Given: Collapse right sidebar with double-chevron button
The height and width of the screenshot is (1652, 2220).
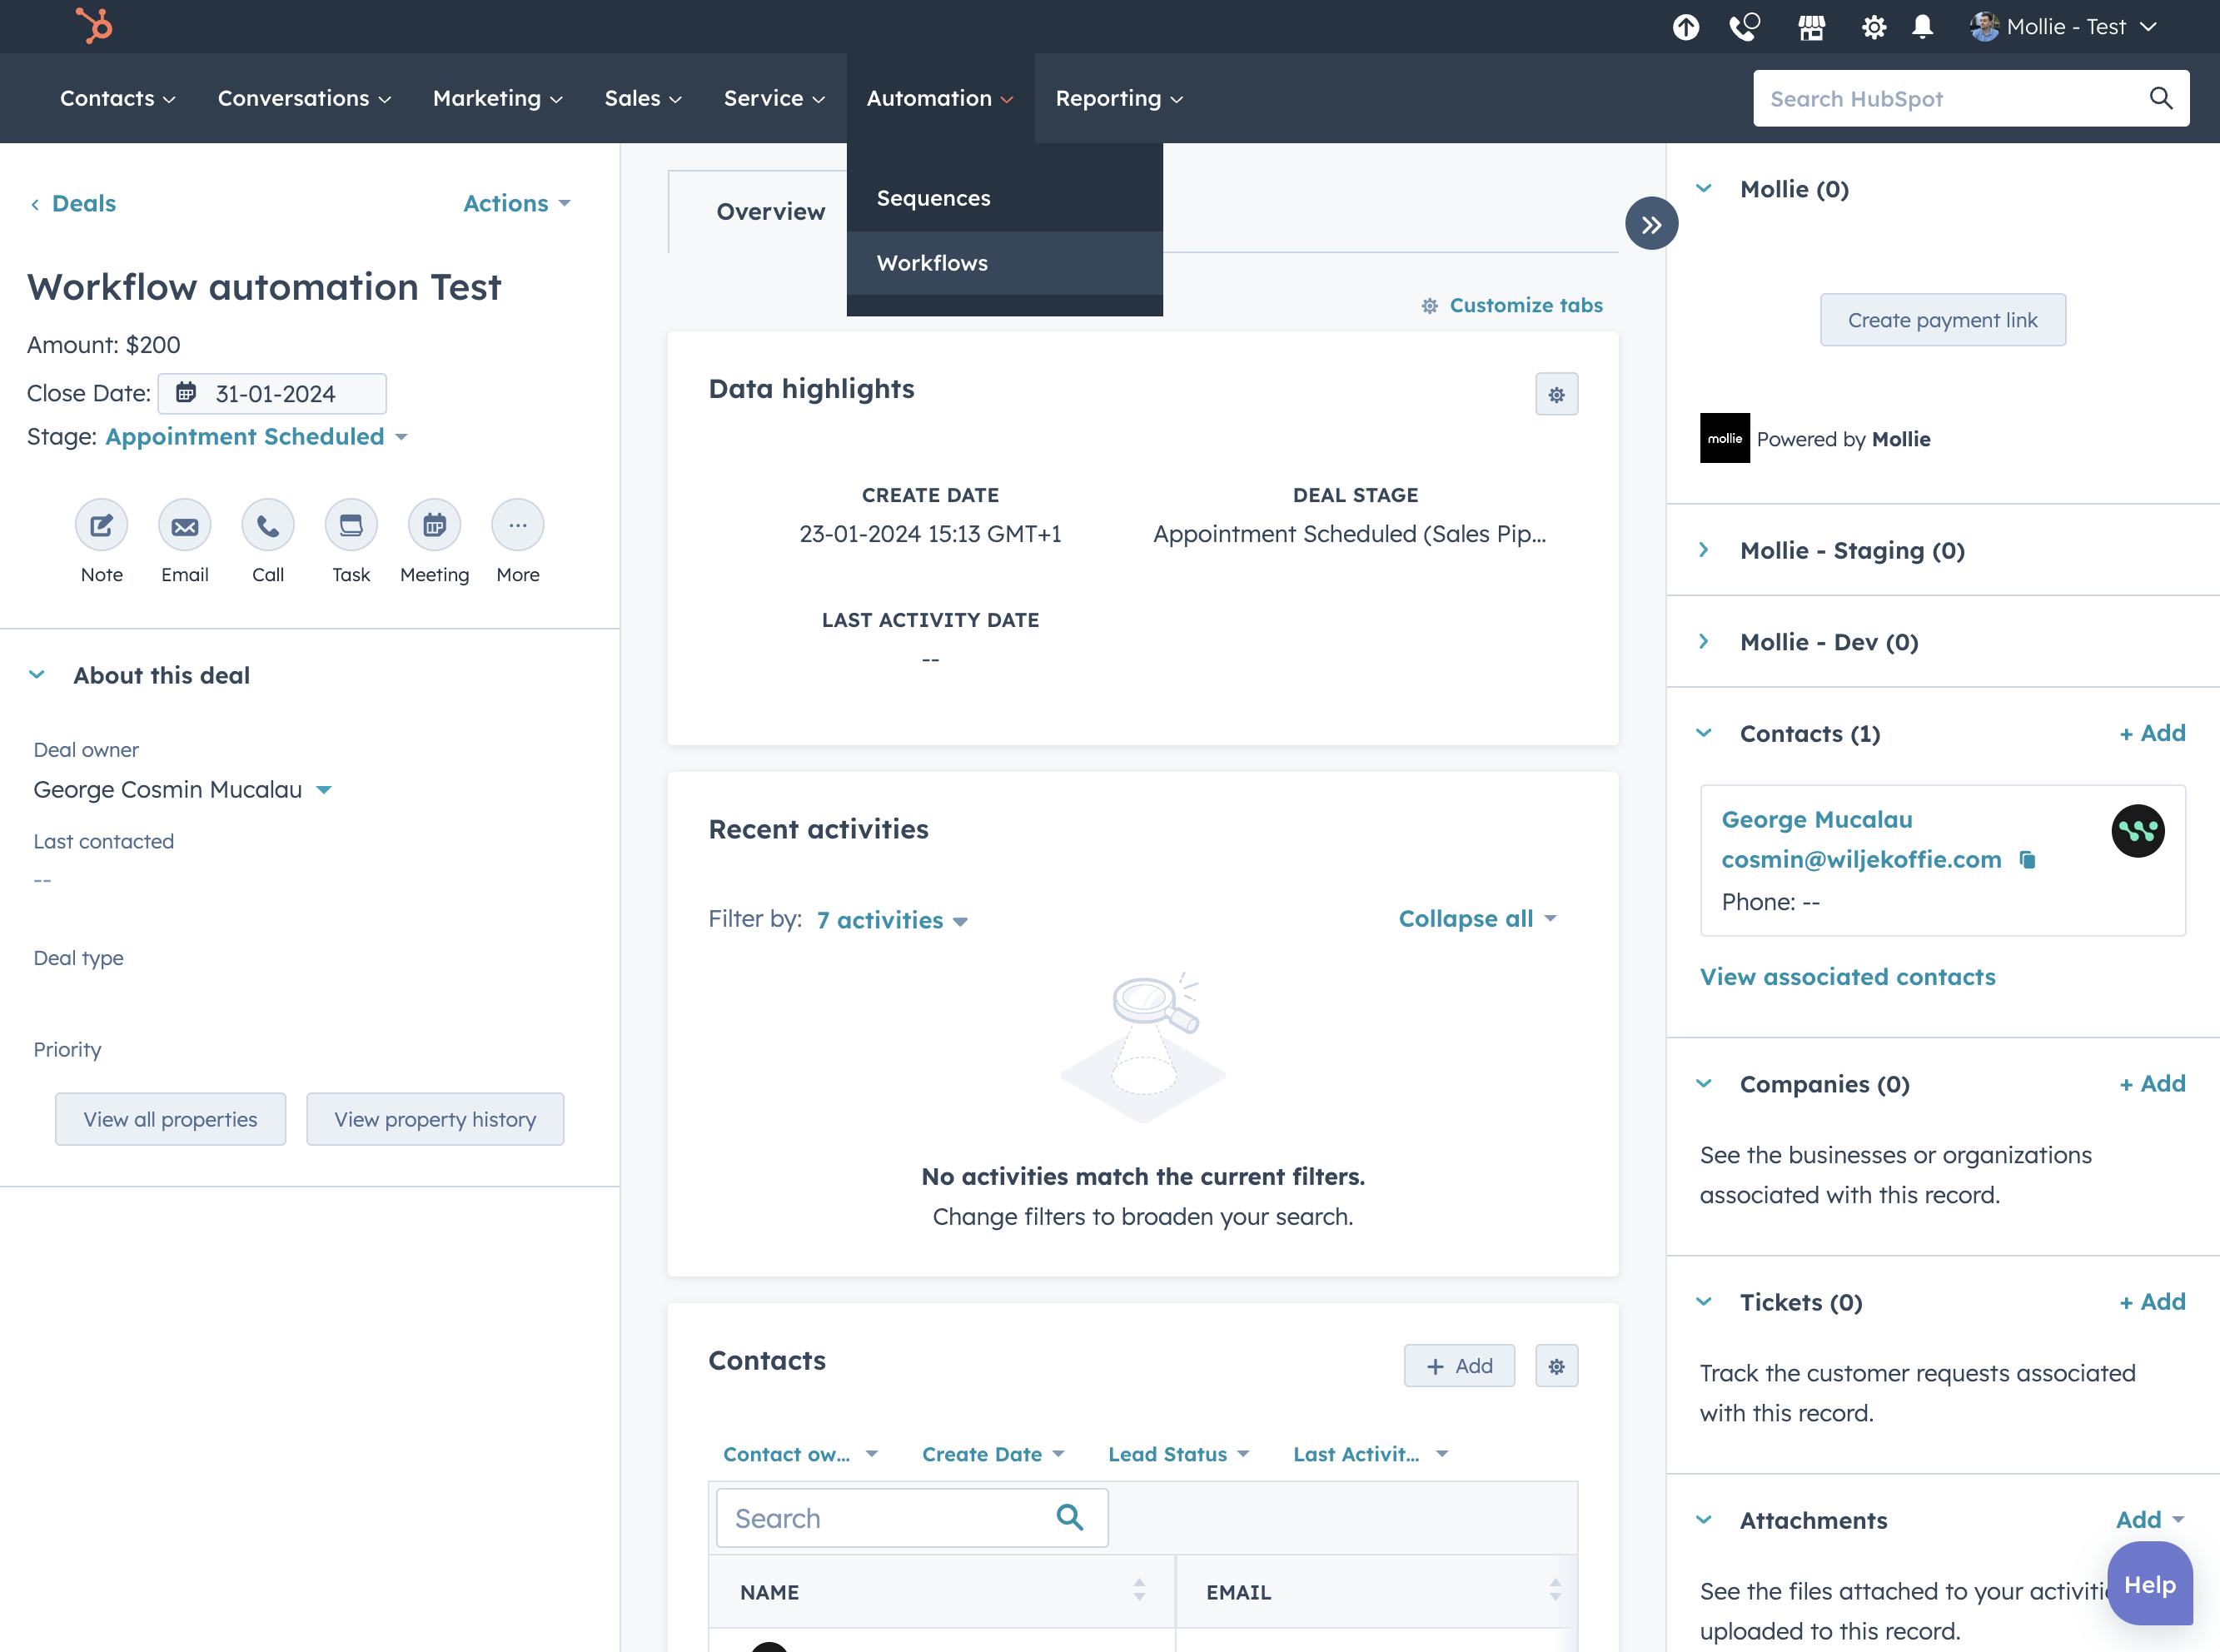Looking at the screenshot, I should click(x=1651, y=224).
